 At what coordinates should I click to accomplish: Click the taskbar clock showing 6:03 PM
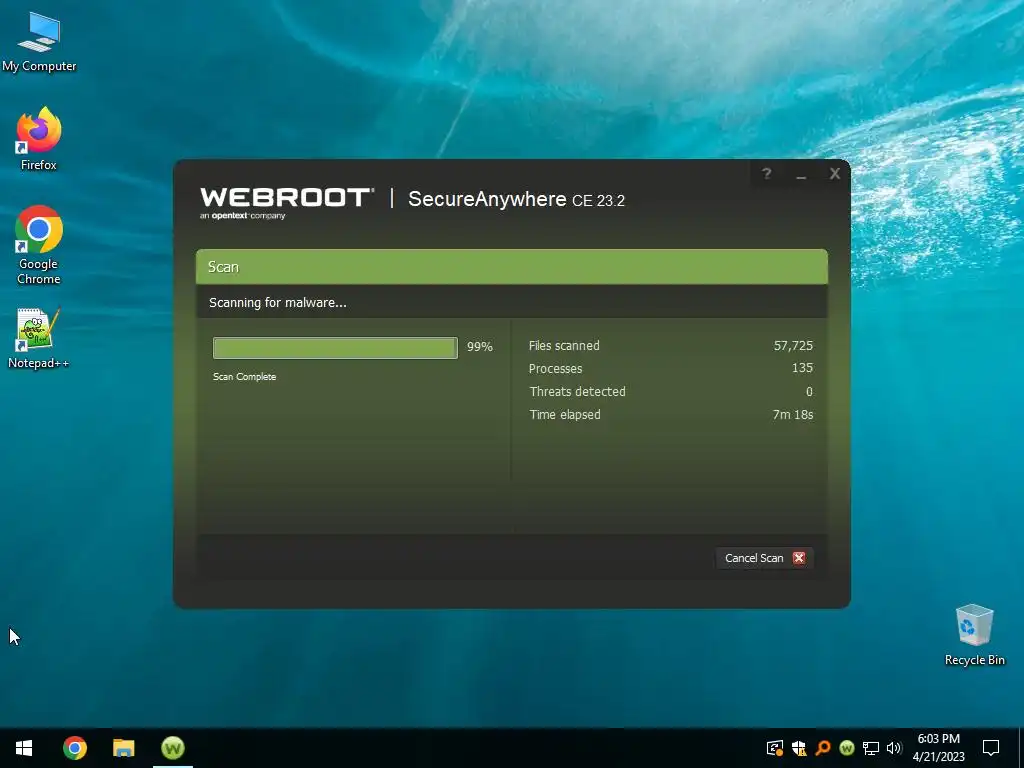click(x=938, y=748)
